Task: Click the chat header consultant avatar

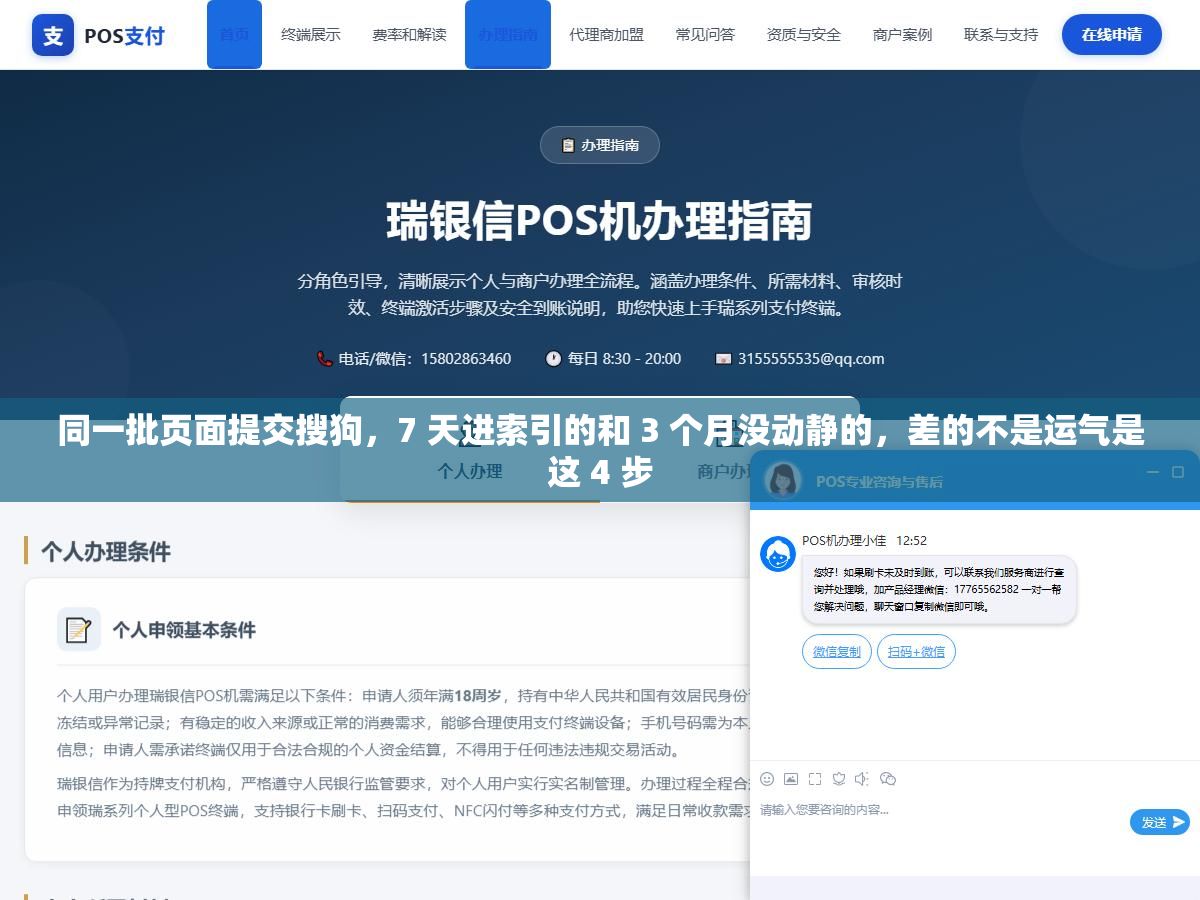Action: click(x=783, y=480)
